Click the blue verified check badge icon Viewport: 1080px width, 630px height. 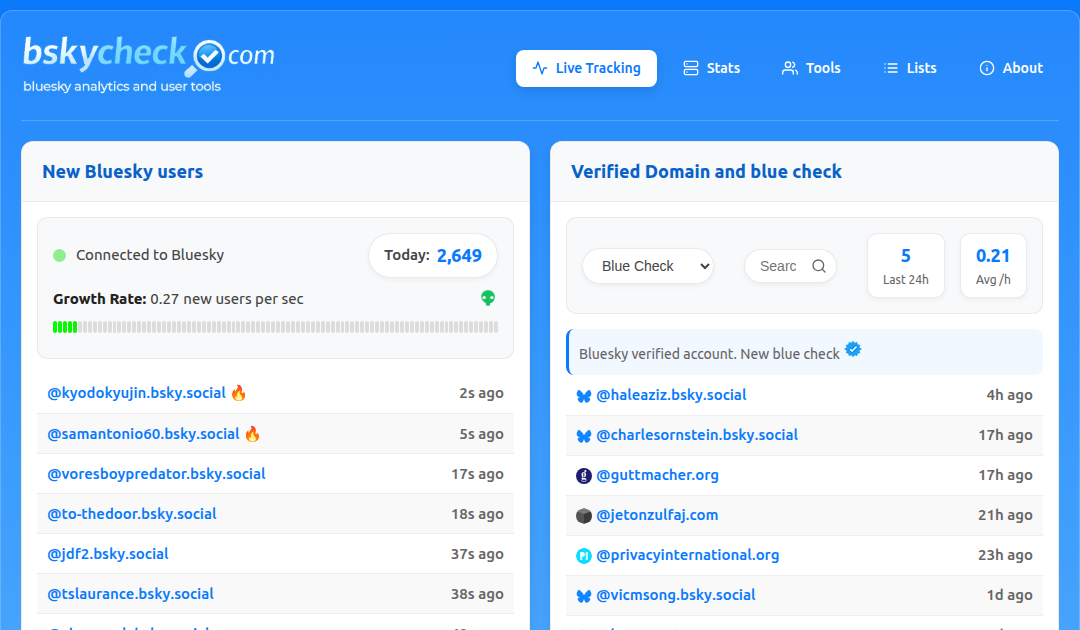(853, 349)
